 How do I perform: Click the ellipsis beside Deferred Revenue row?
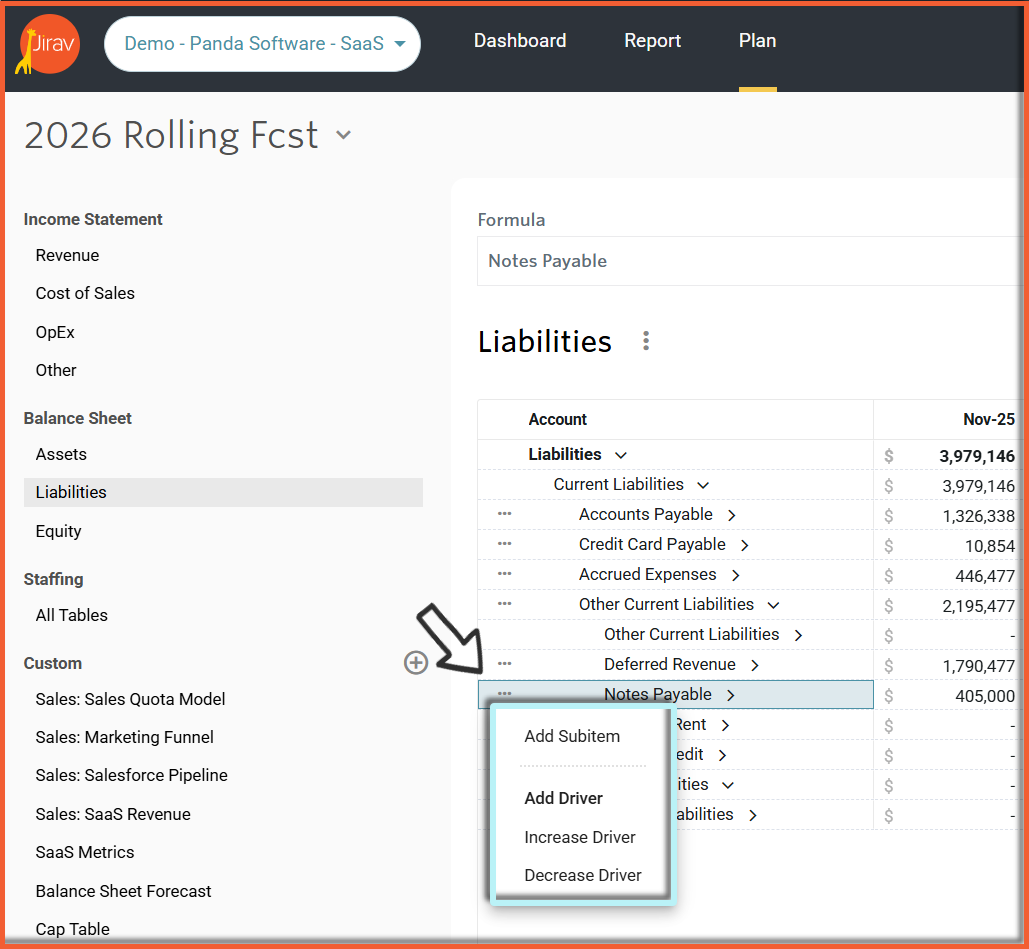pyautogui.click(x=504, y=664)
